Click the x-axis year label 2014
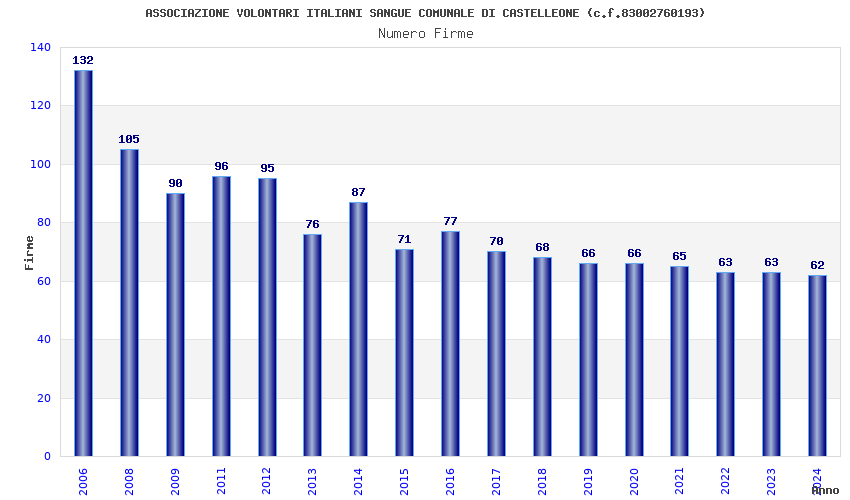Screen dimensions: 850x500 [358, 482]
